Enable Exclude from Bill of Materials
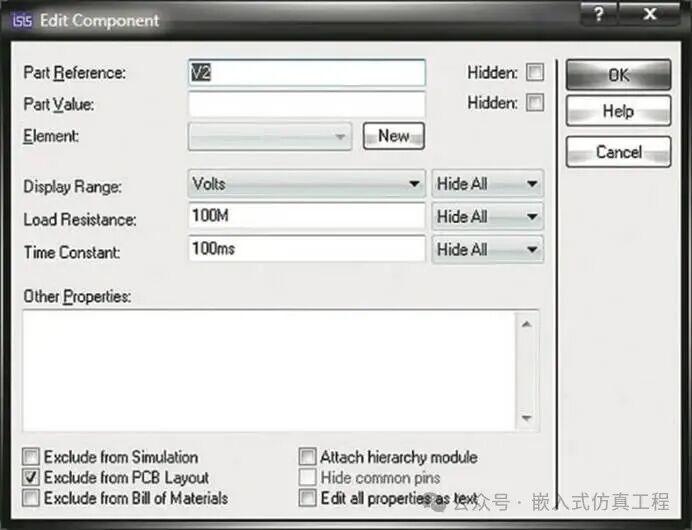692x530 pixels. point(31,498)
